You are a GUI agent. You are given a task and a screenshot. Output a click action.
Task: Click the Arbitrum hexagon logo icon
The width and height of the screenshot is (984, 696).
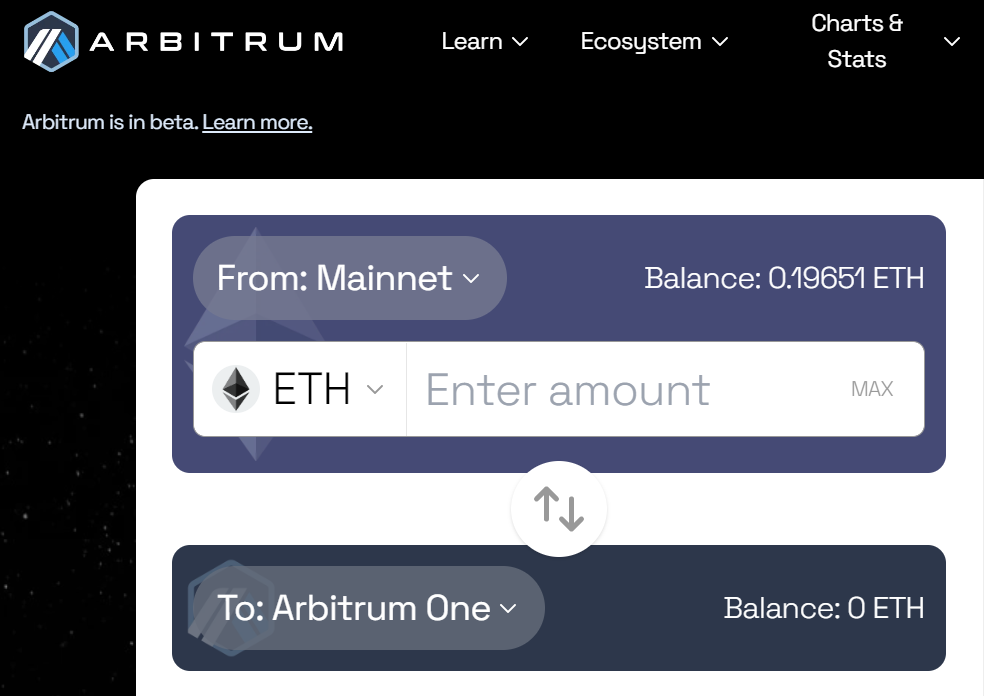[x=51, y=41]
